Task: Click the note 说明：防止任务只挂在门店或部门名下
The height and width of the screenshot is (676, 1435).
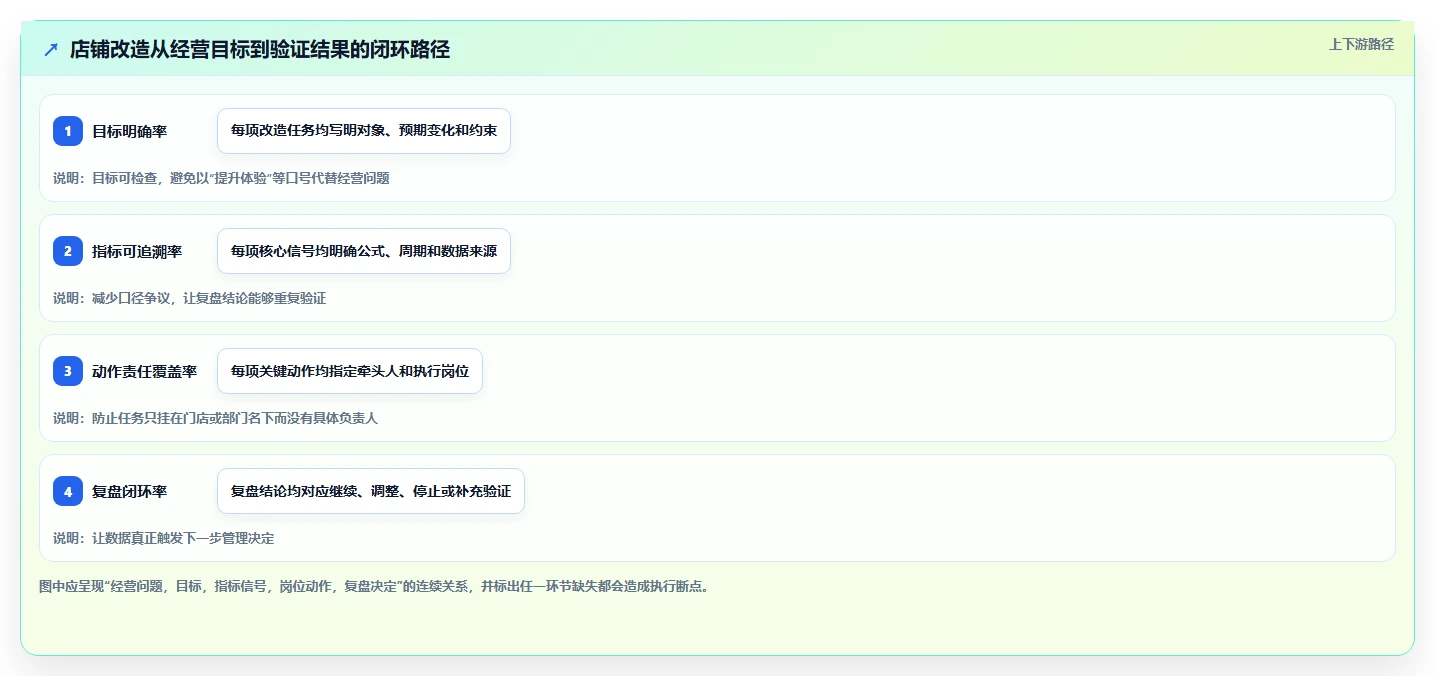Action: pos(215,418)
